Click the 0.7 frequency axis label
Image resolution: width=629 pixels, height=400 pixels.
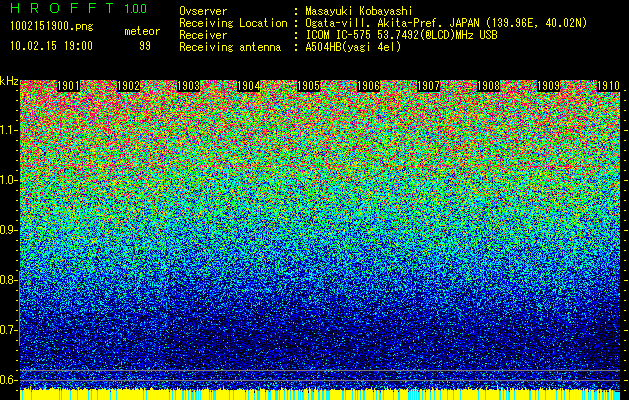pos(8,330)
